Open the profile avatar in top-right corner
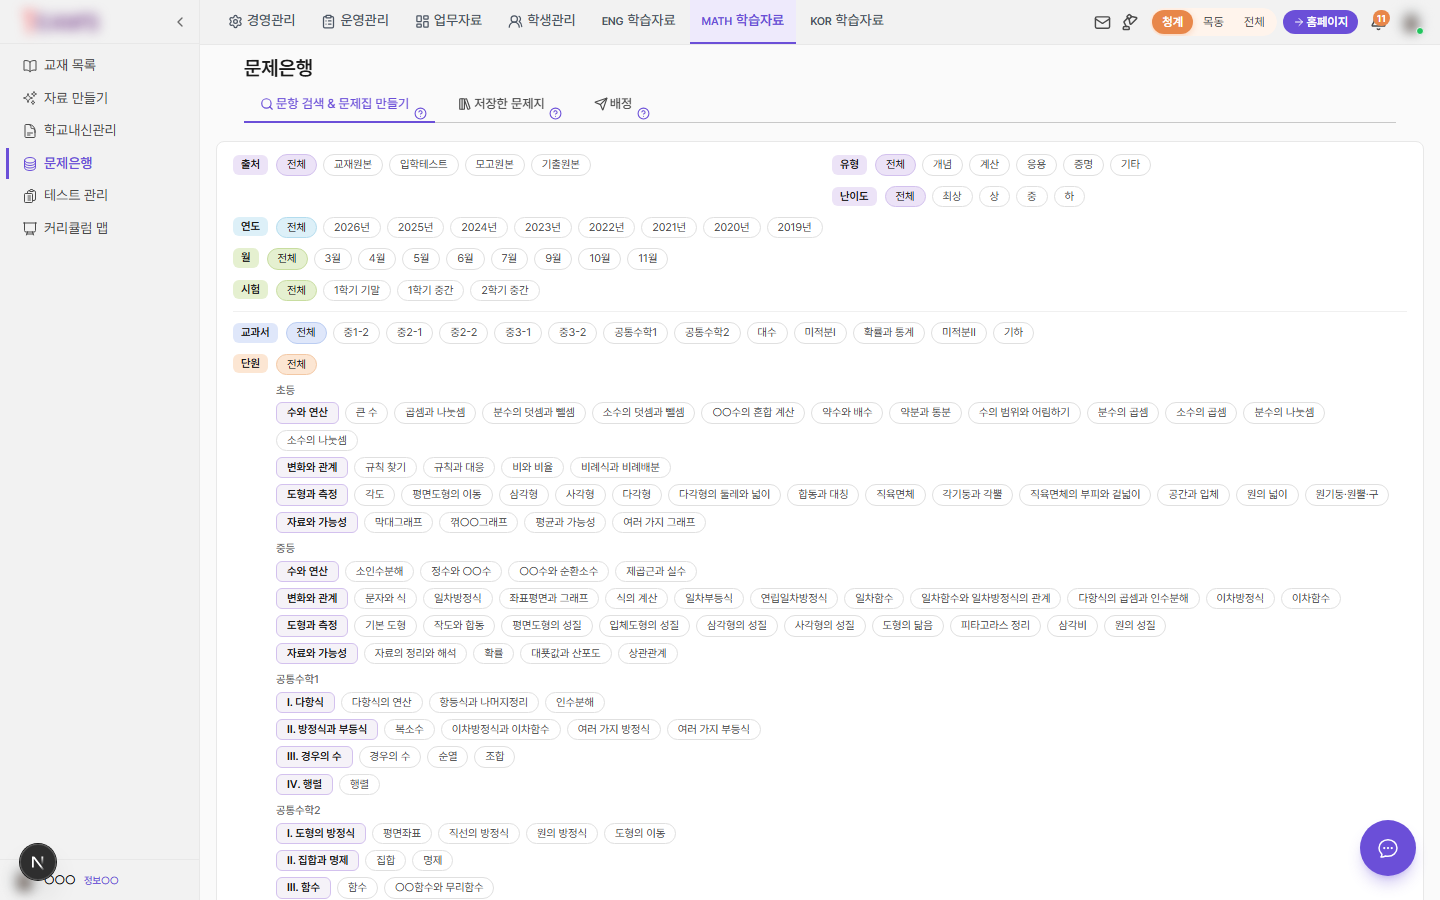Viewport: 1440px width, 900px height. click(1412, 22)
